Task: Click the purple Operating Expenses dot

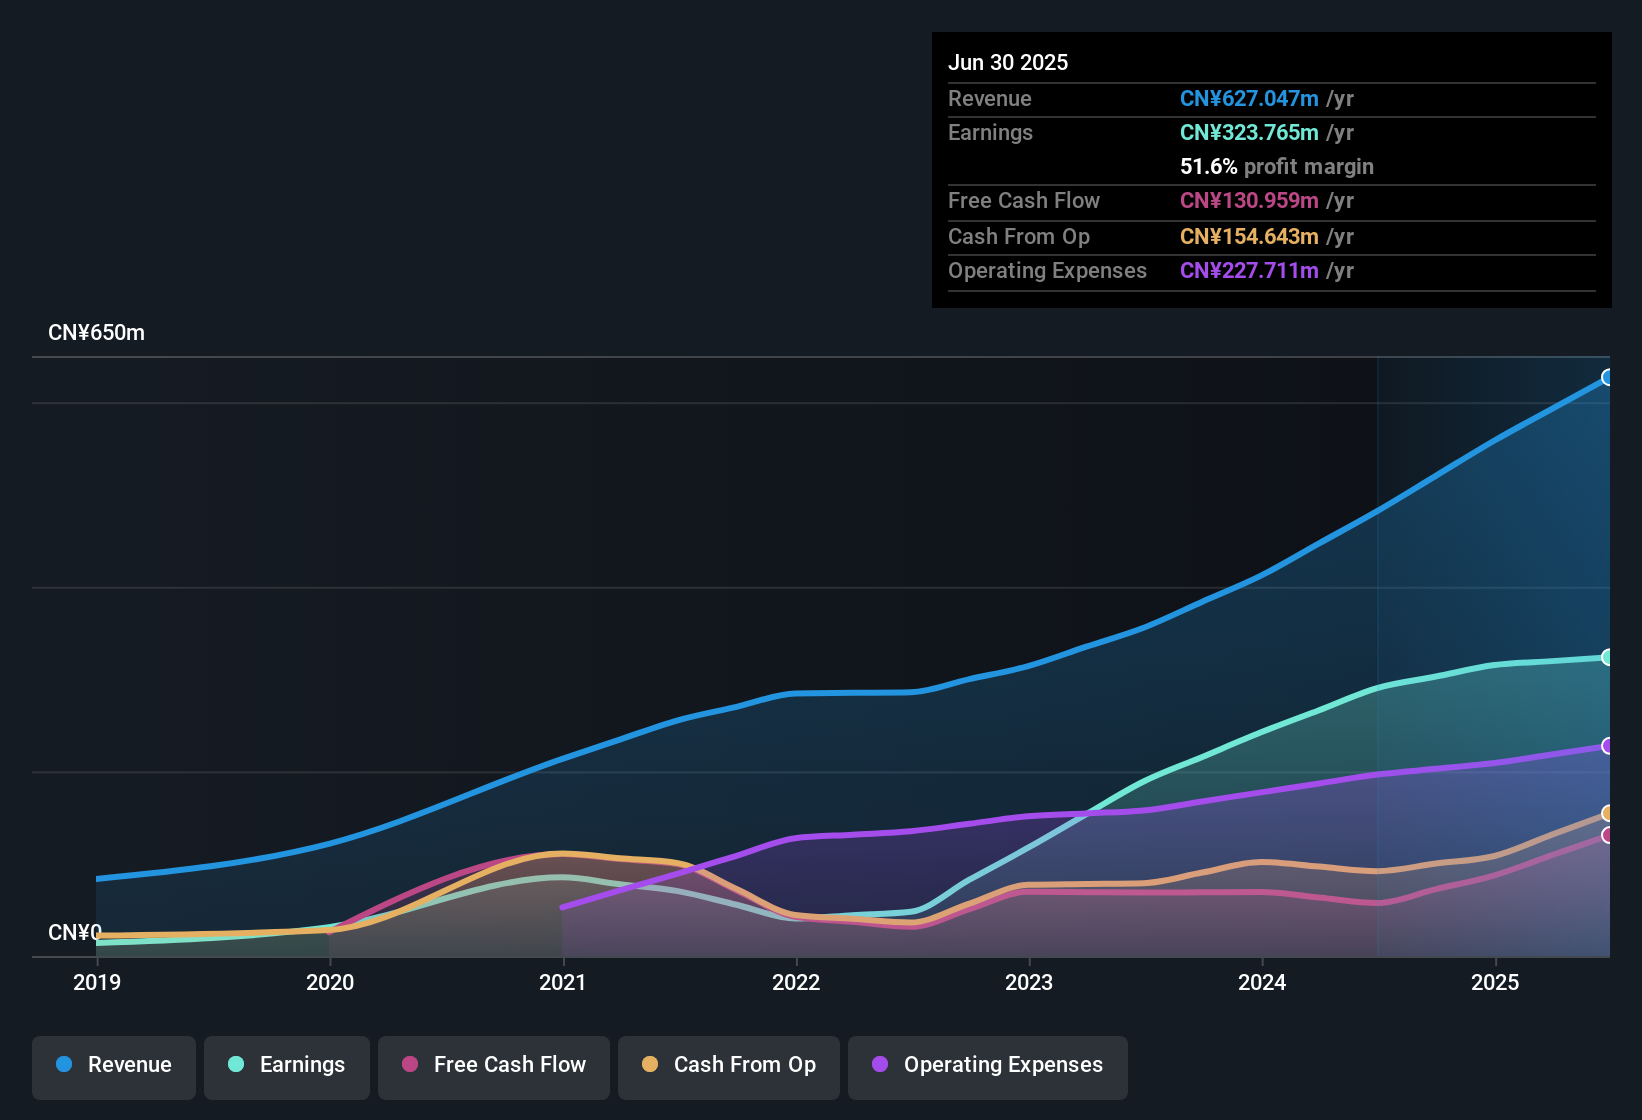Action: pos(878,1065)
